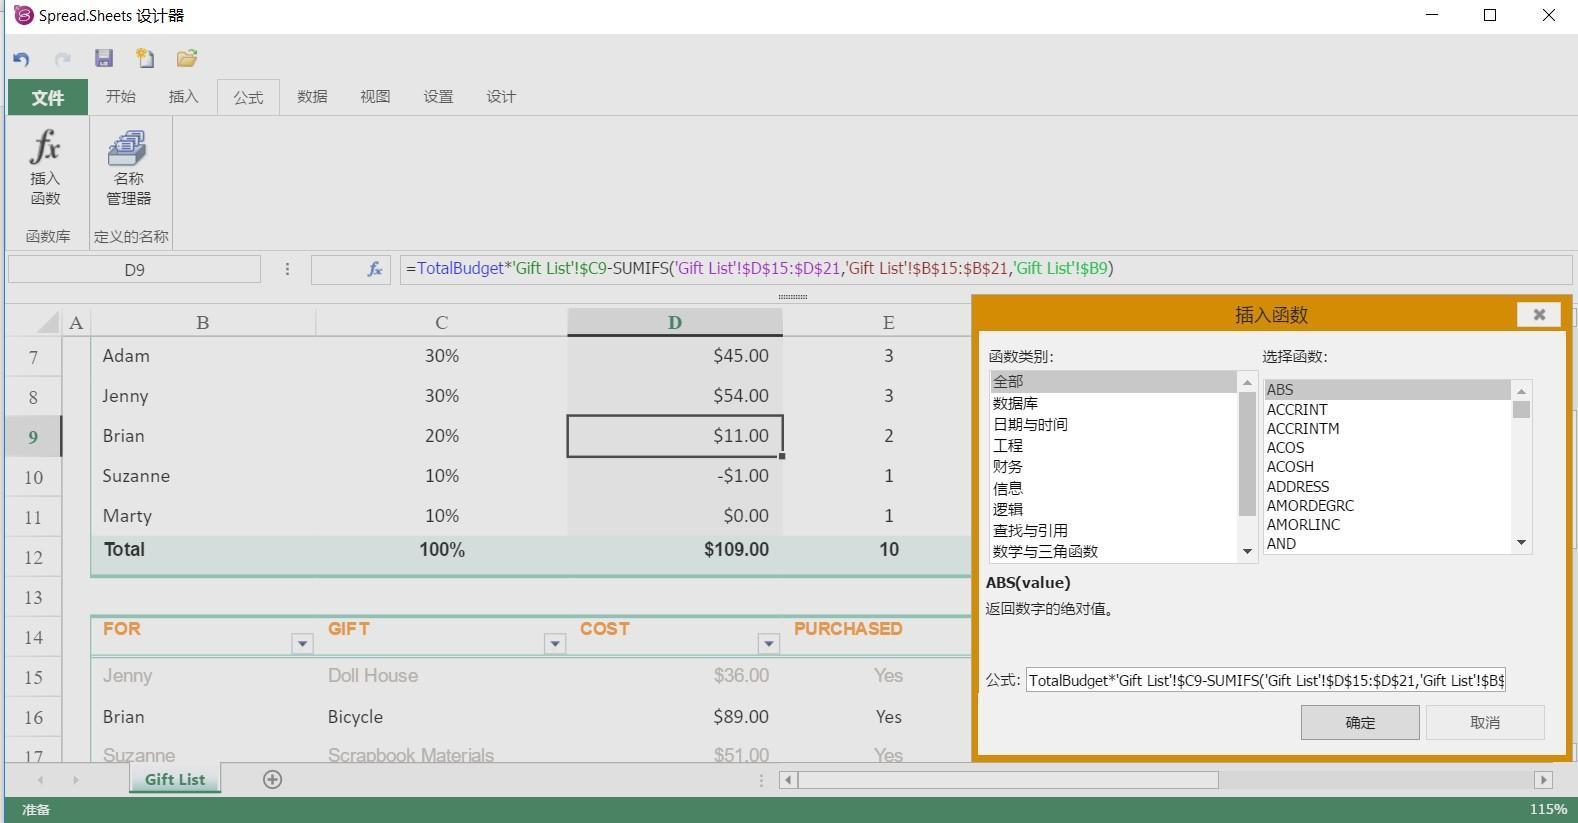Go to the previous sheet tab arrow
The image size is (1578, 823).
pos(40,780)
